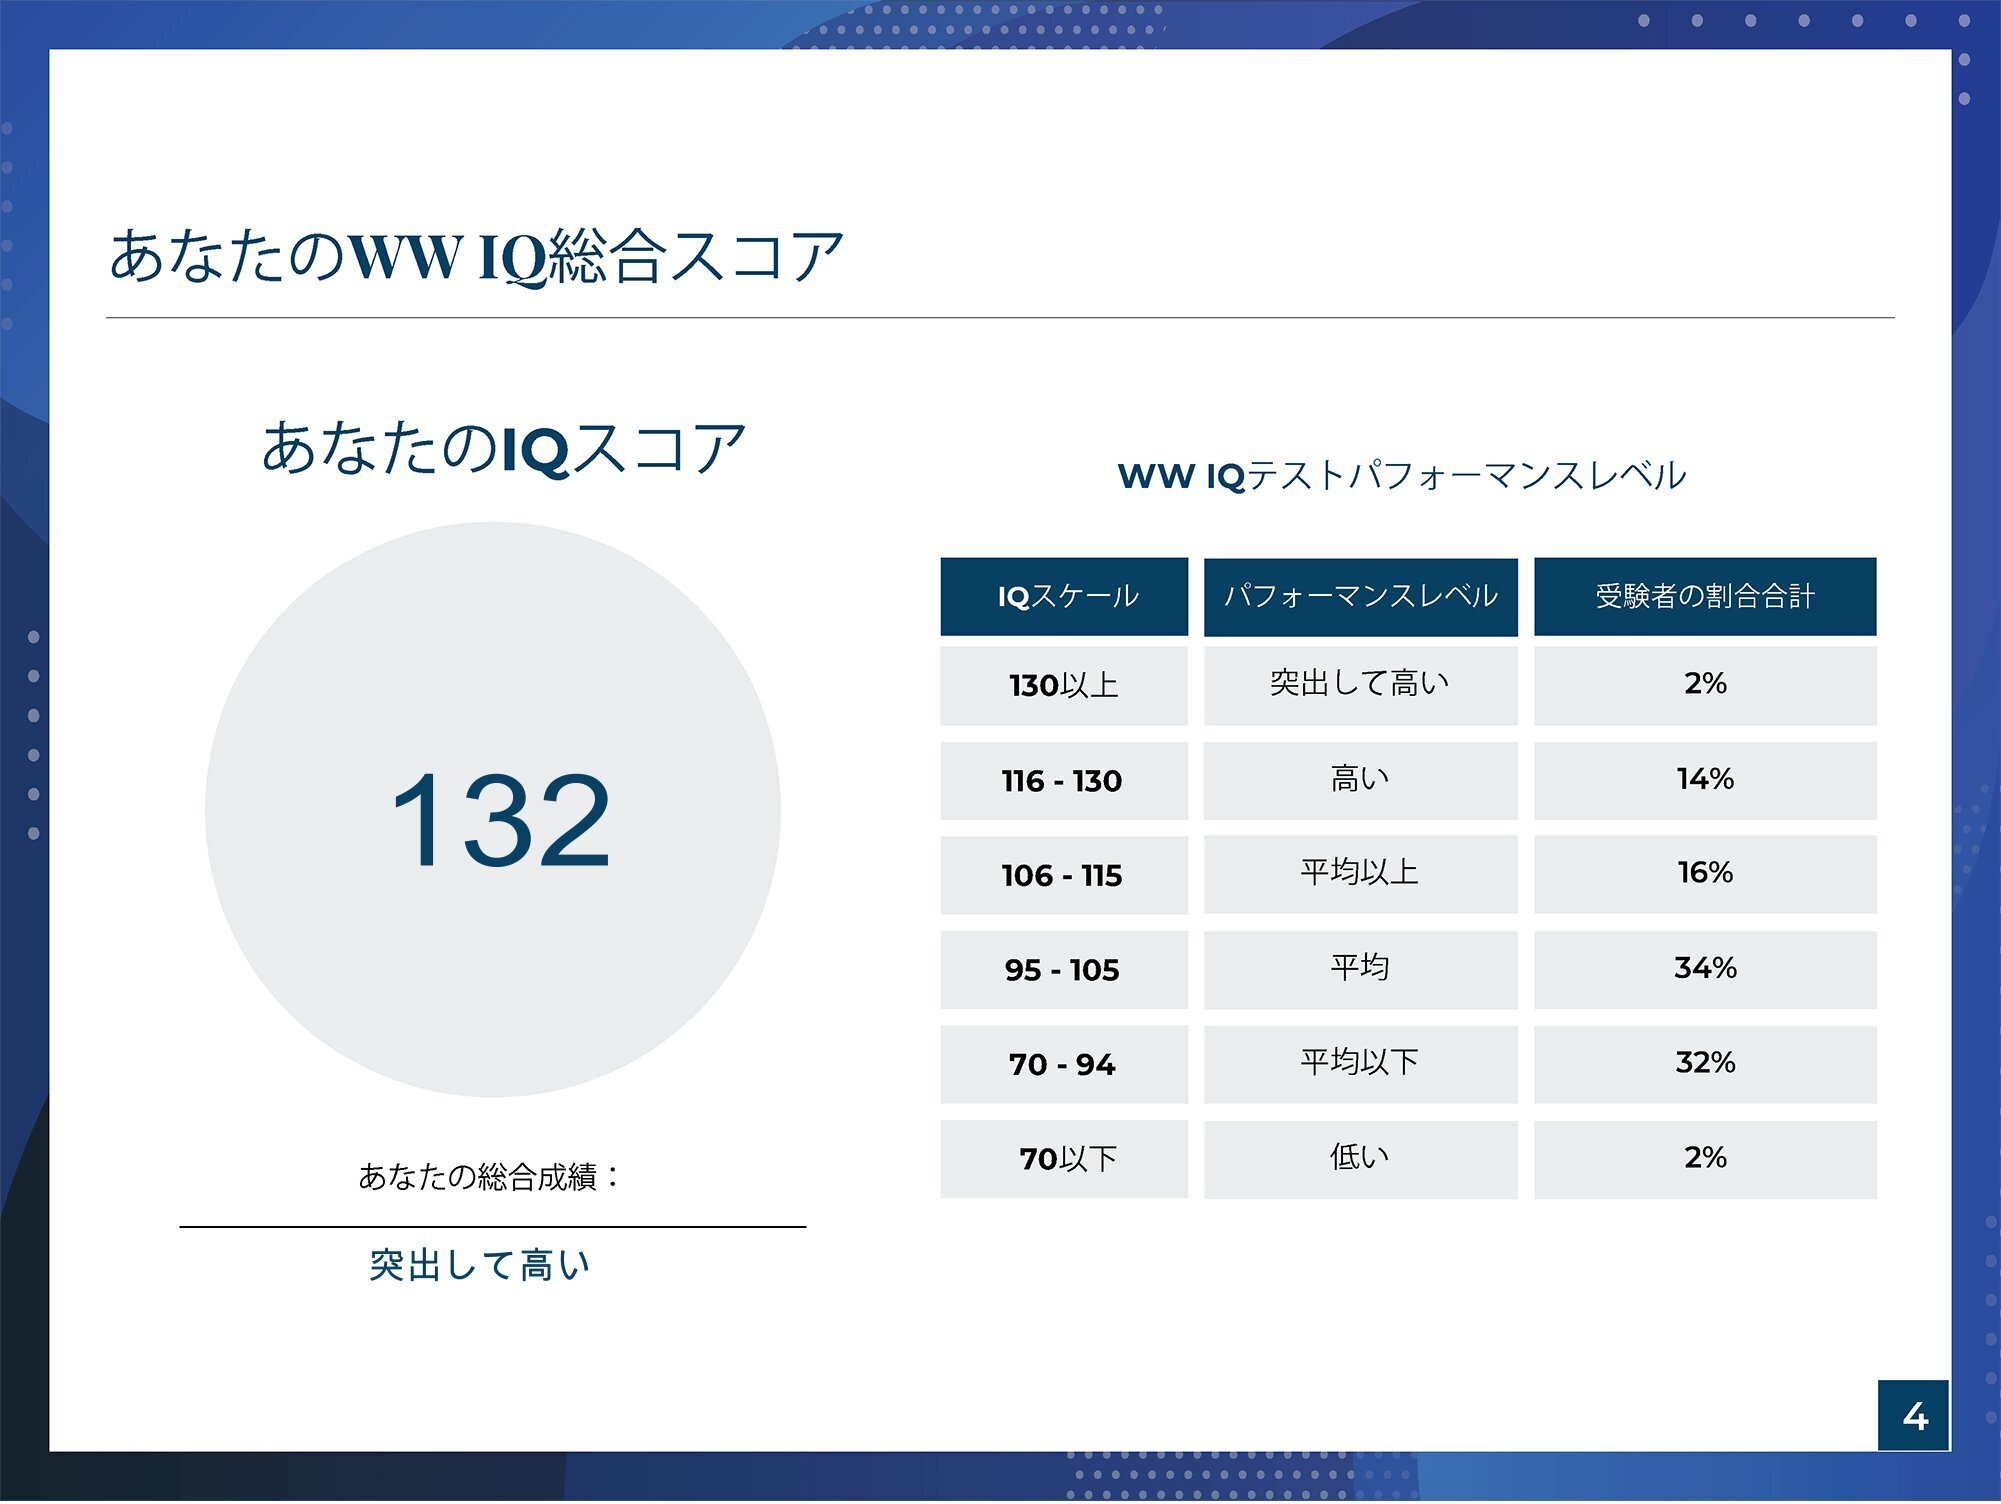Screen dimensions: 2001x1504
Task: Click the 2% cell in the 70以下 row
Action: click(1705, 1160)
